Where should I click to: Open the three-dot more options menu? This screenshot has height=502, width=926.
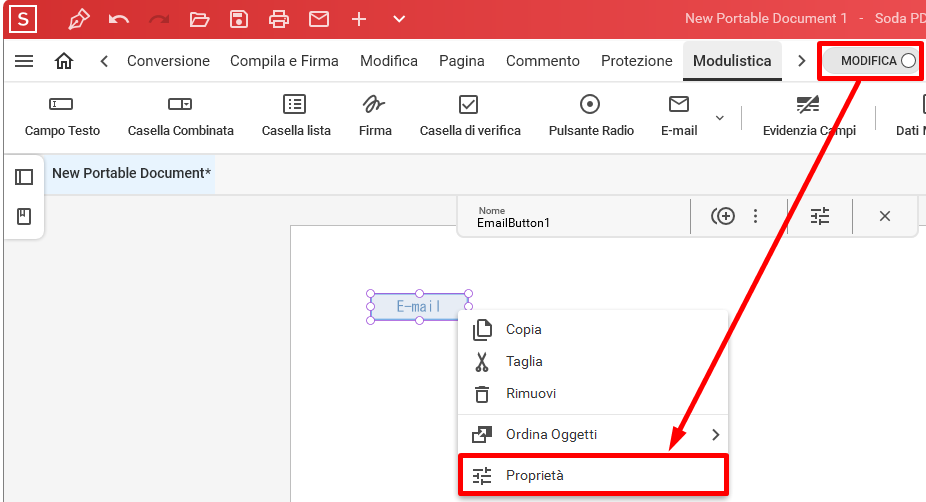click(x=755, y=216)
